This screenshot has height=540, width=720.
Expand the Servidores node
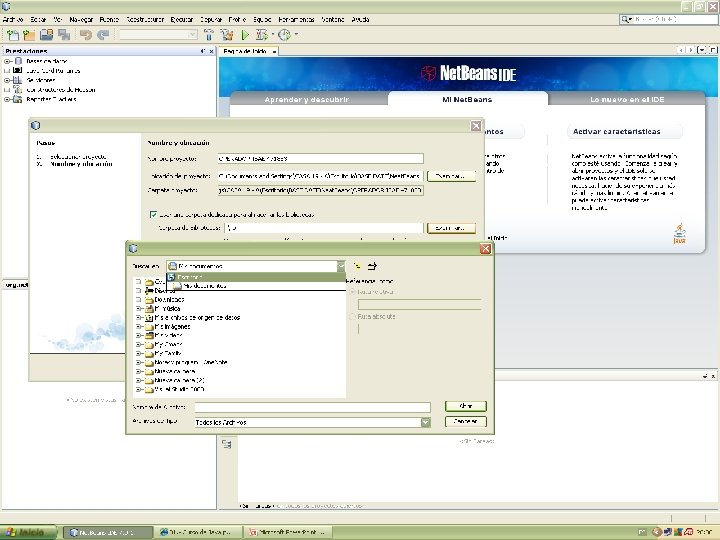7,80
